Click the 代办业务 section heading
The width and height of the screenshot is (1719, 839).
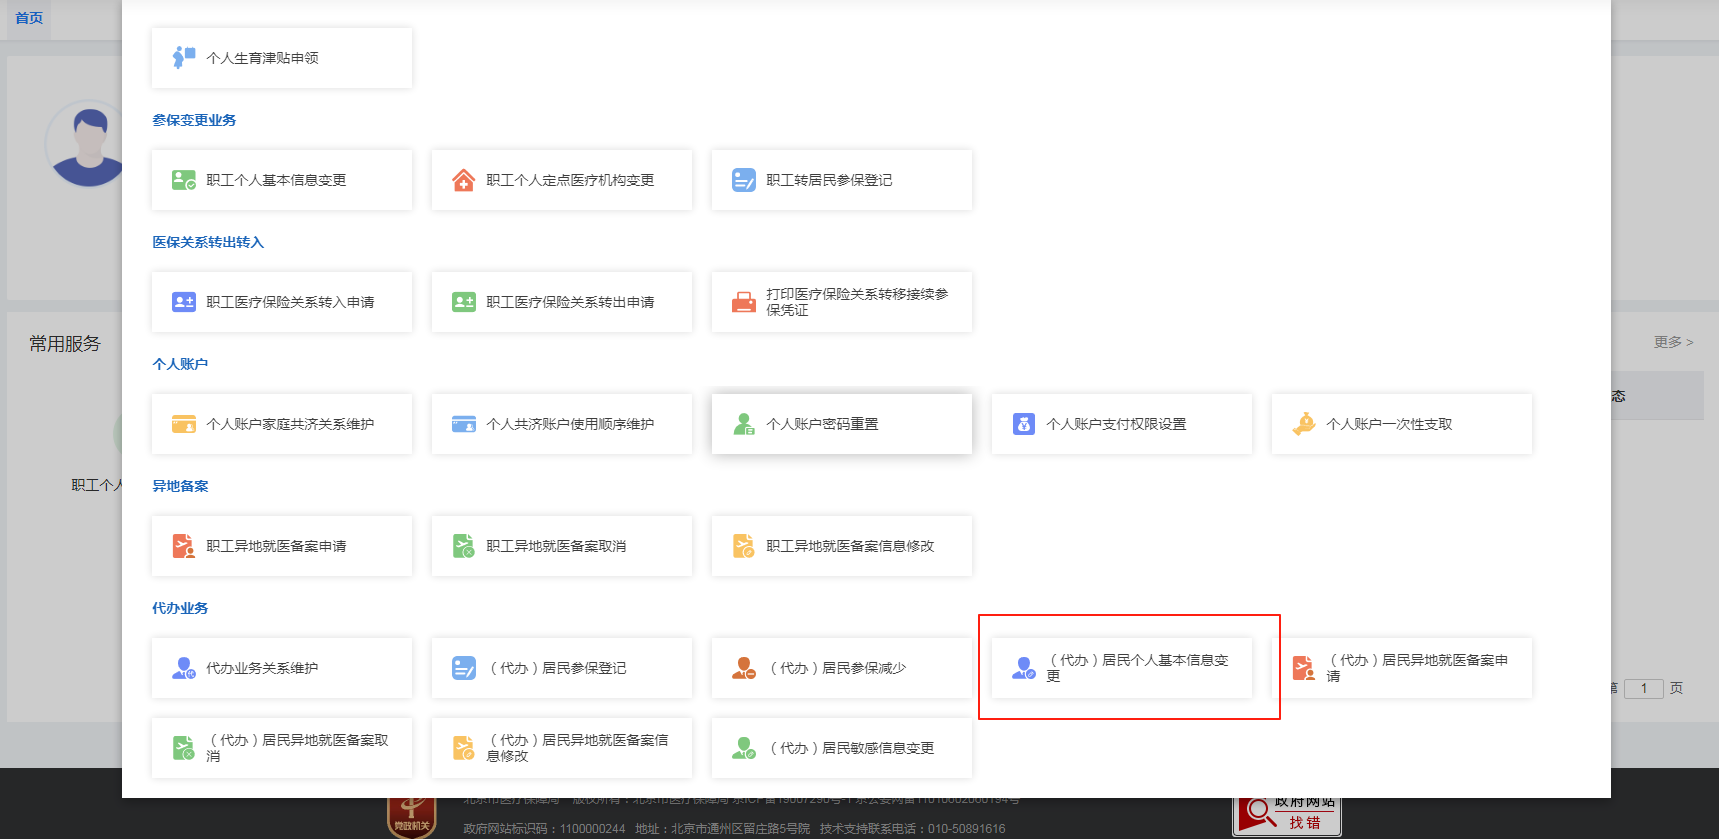180,608
